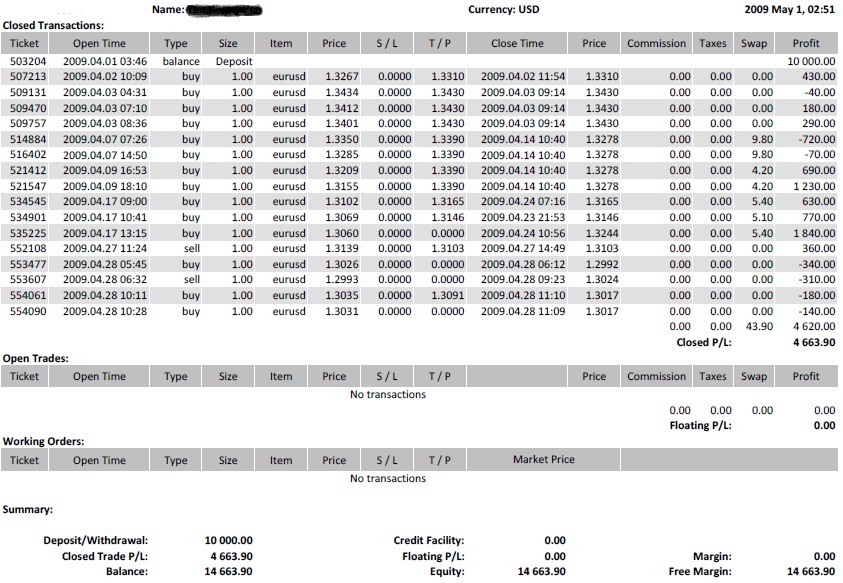The width and height of the screenshot is (843, 583).
Task: Select ticket number 552108
Action: tap(28, 248)
